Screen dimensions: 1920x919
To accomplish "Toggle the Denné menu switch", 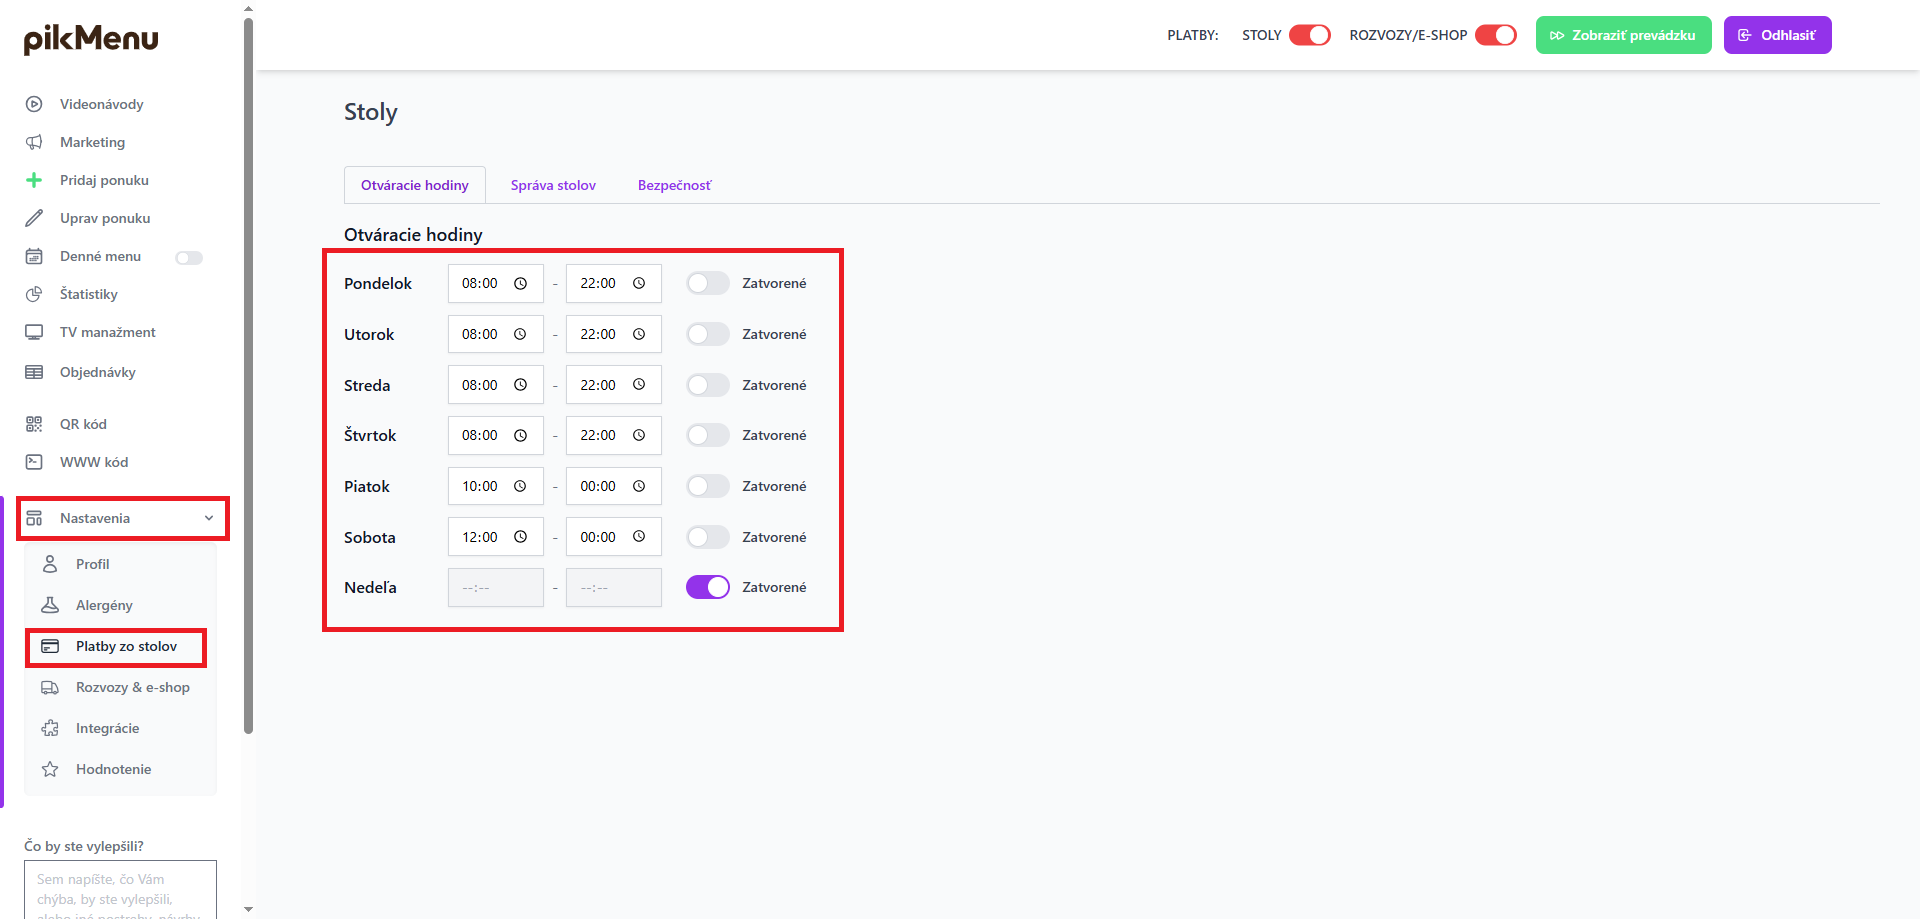I will tap(189, 258).
